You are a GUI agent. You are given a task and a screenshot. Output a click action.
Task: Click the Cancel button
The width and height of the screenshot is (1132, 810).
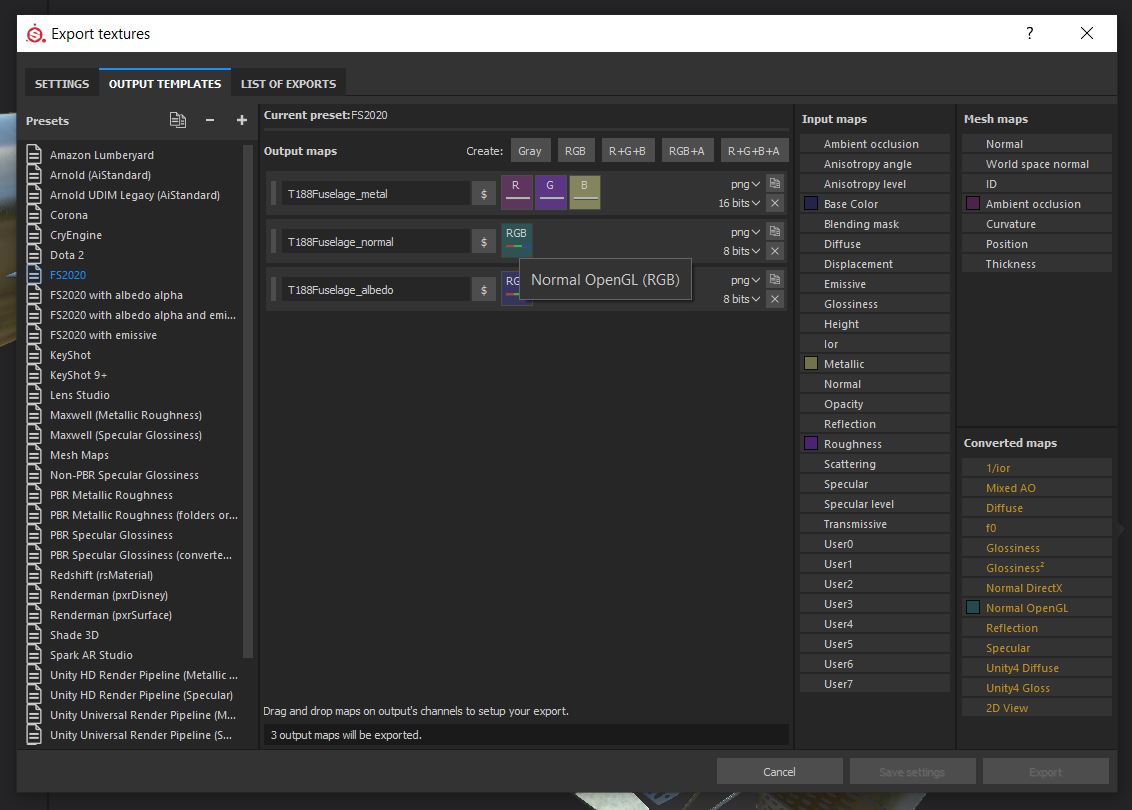click(x=779, y=771)
